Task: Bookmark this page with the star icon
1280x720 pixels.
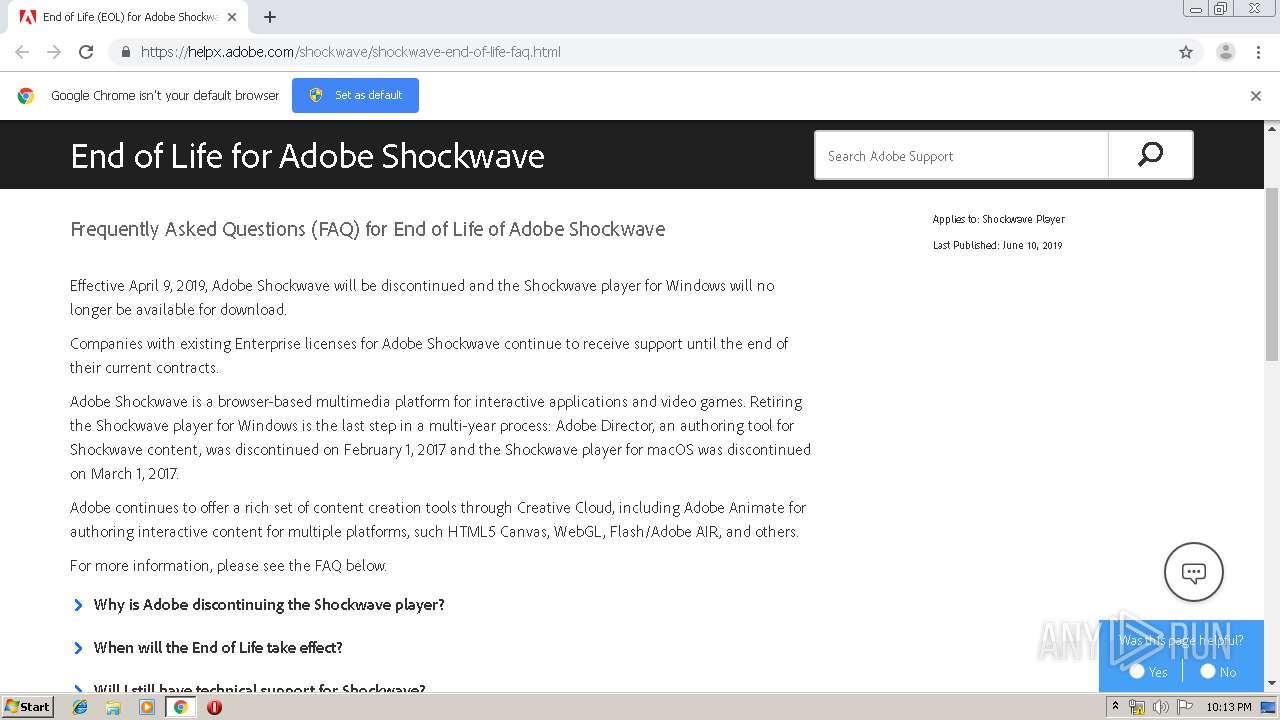Action: pyautogui.click(x=1186, y=52)
